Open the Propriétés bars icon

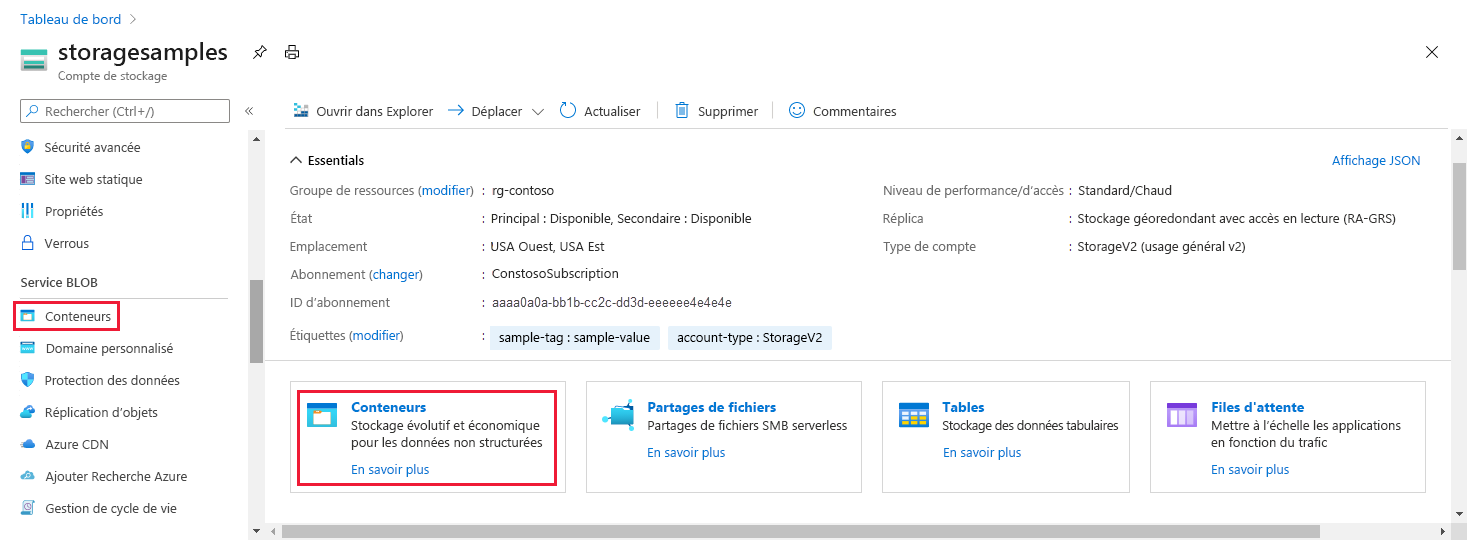click(28, 211)
